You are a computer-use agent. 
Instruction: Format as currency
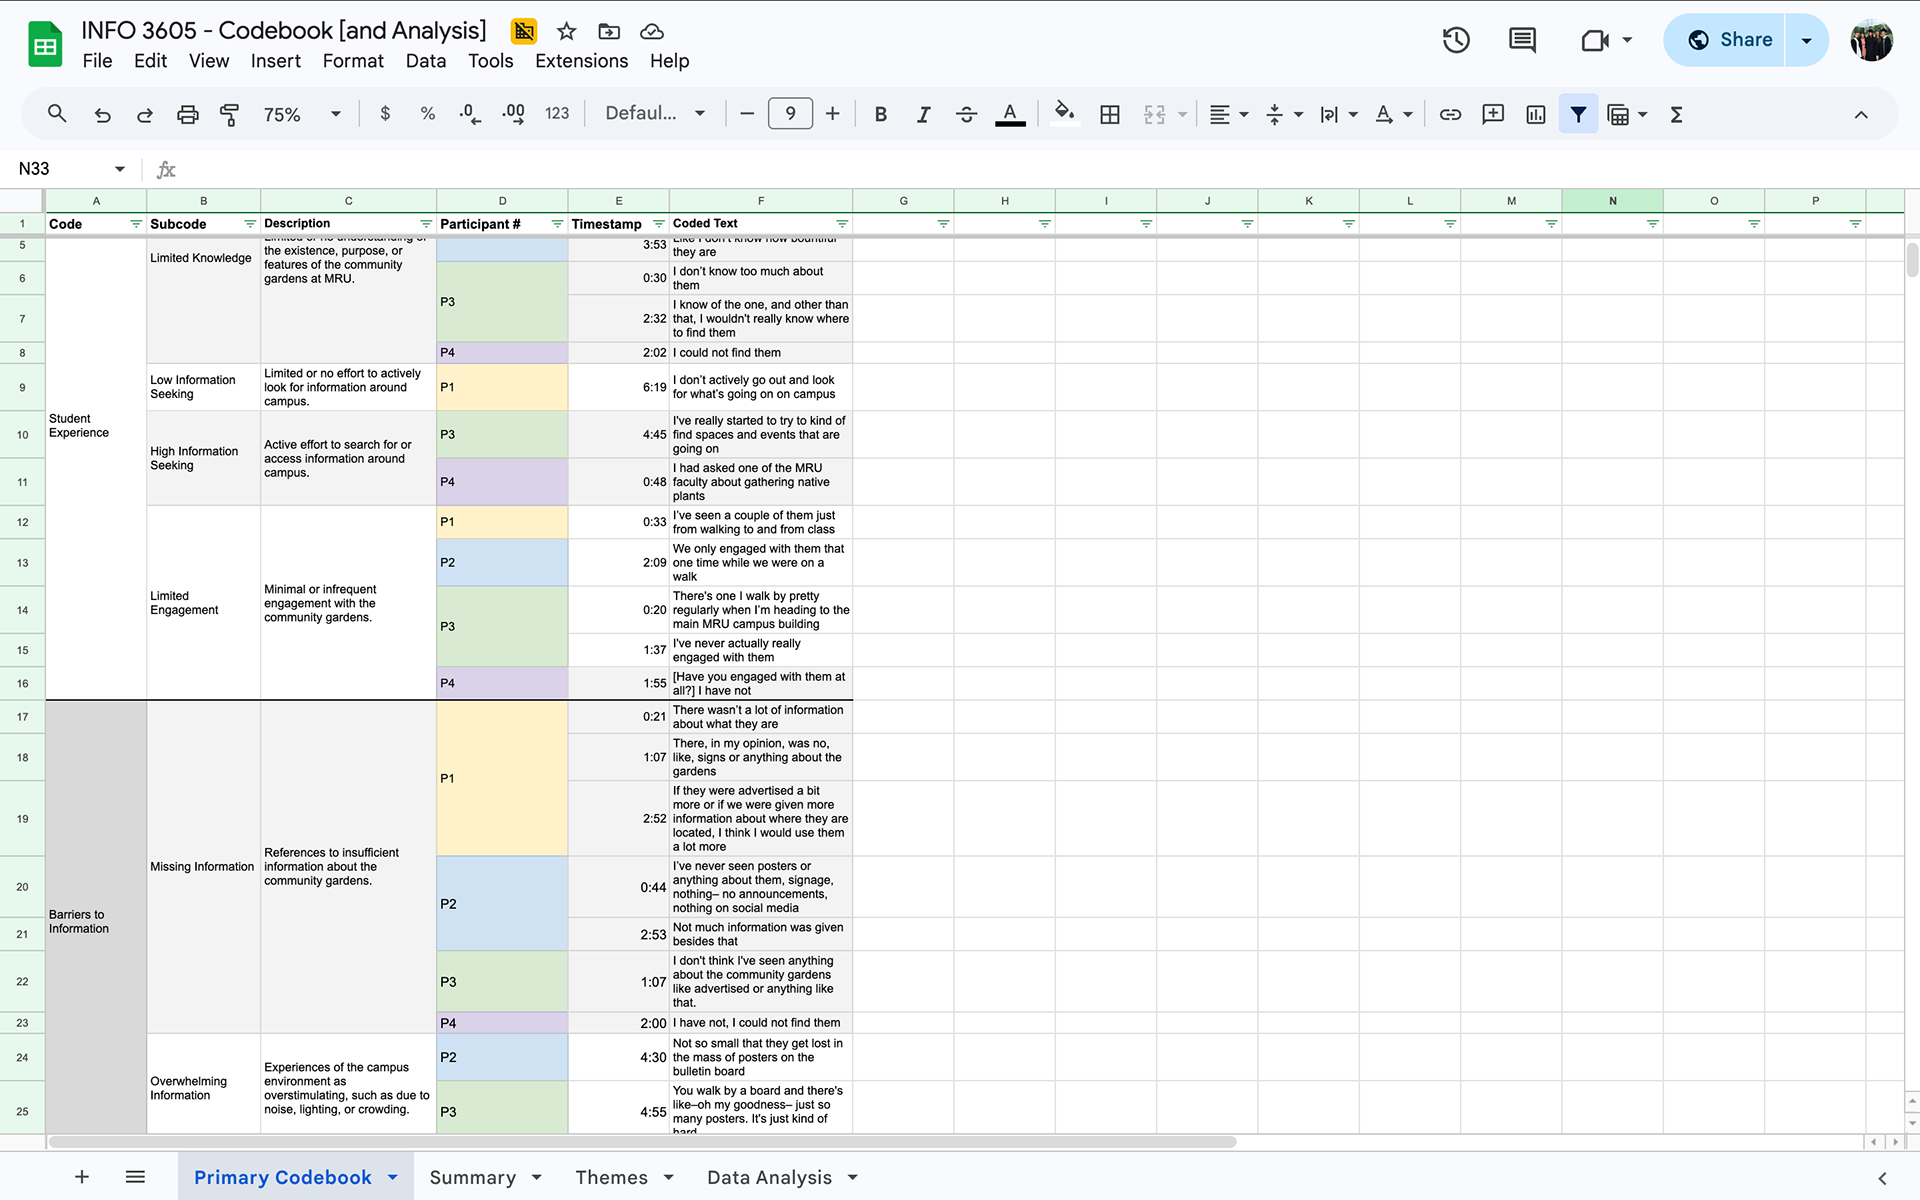coord(385,114)
